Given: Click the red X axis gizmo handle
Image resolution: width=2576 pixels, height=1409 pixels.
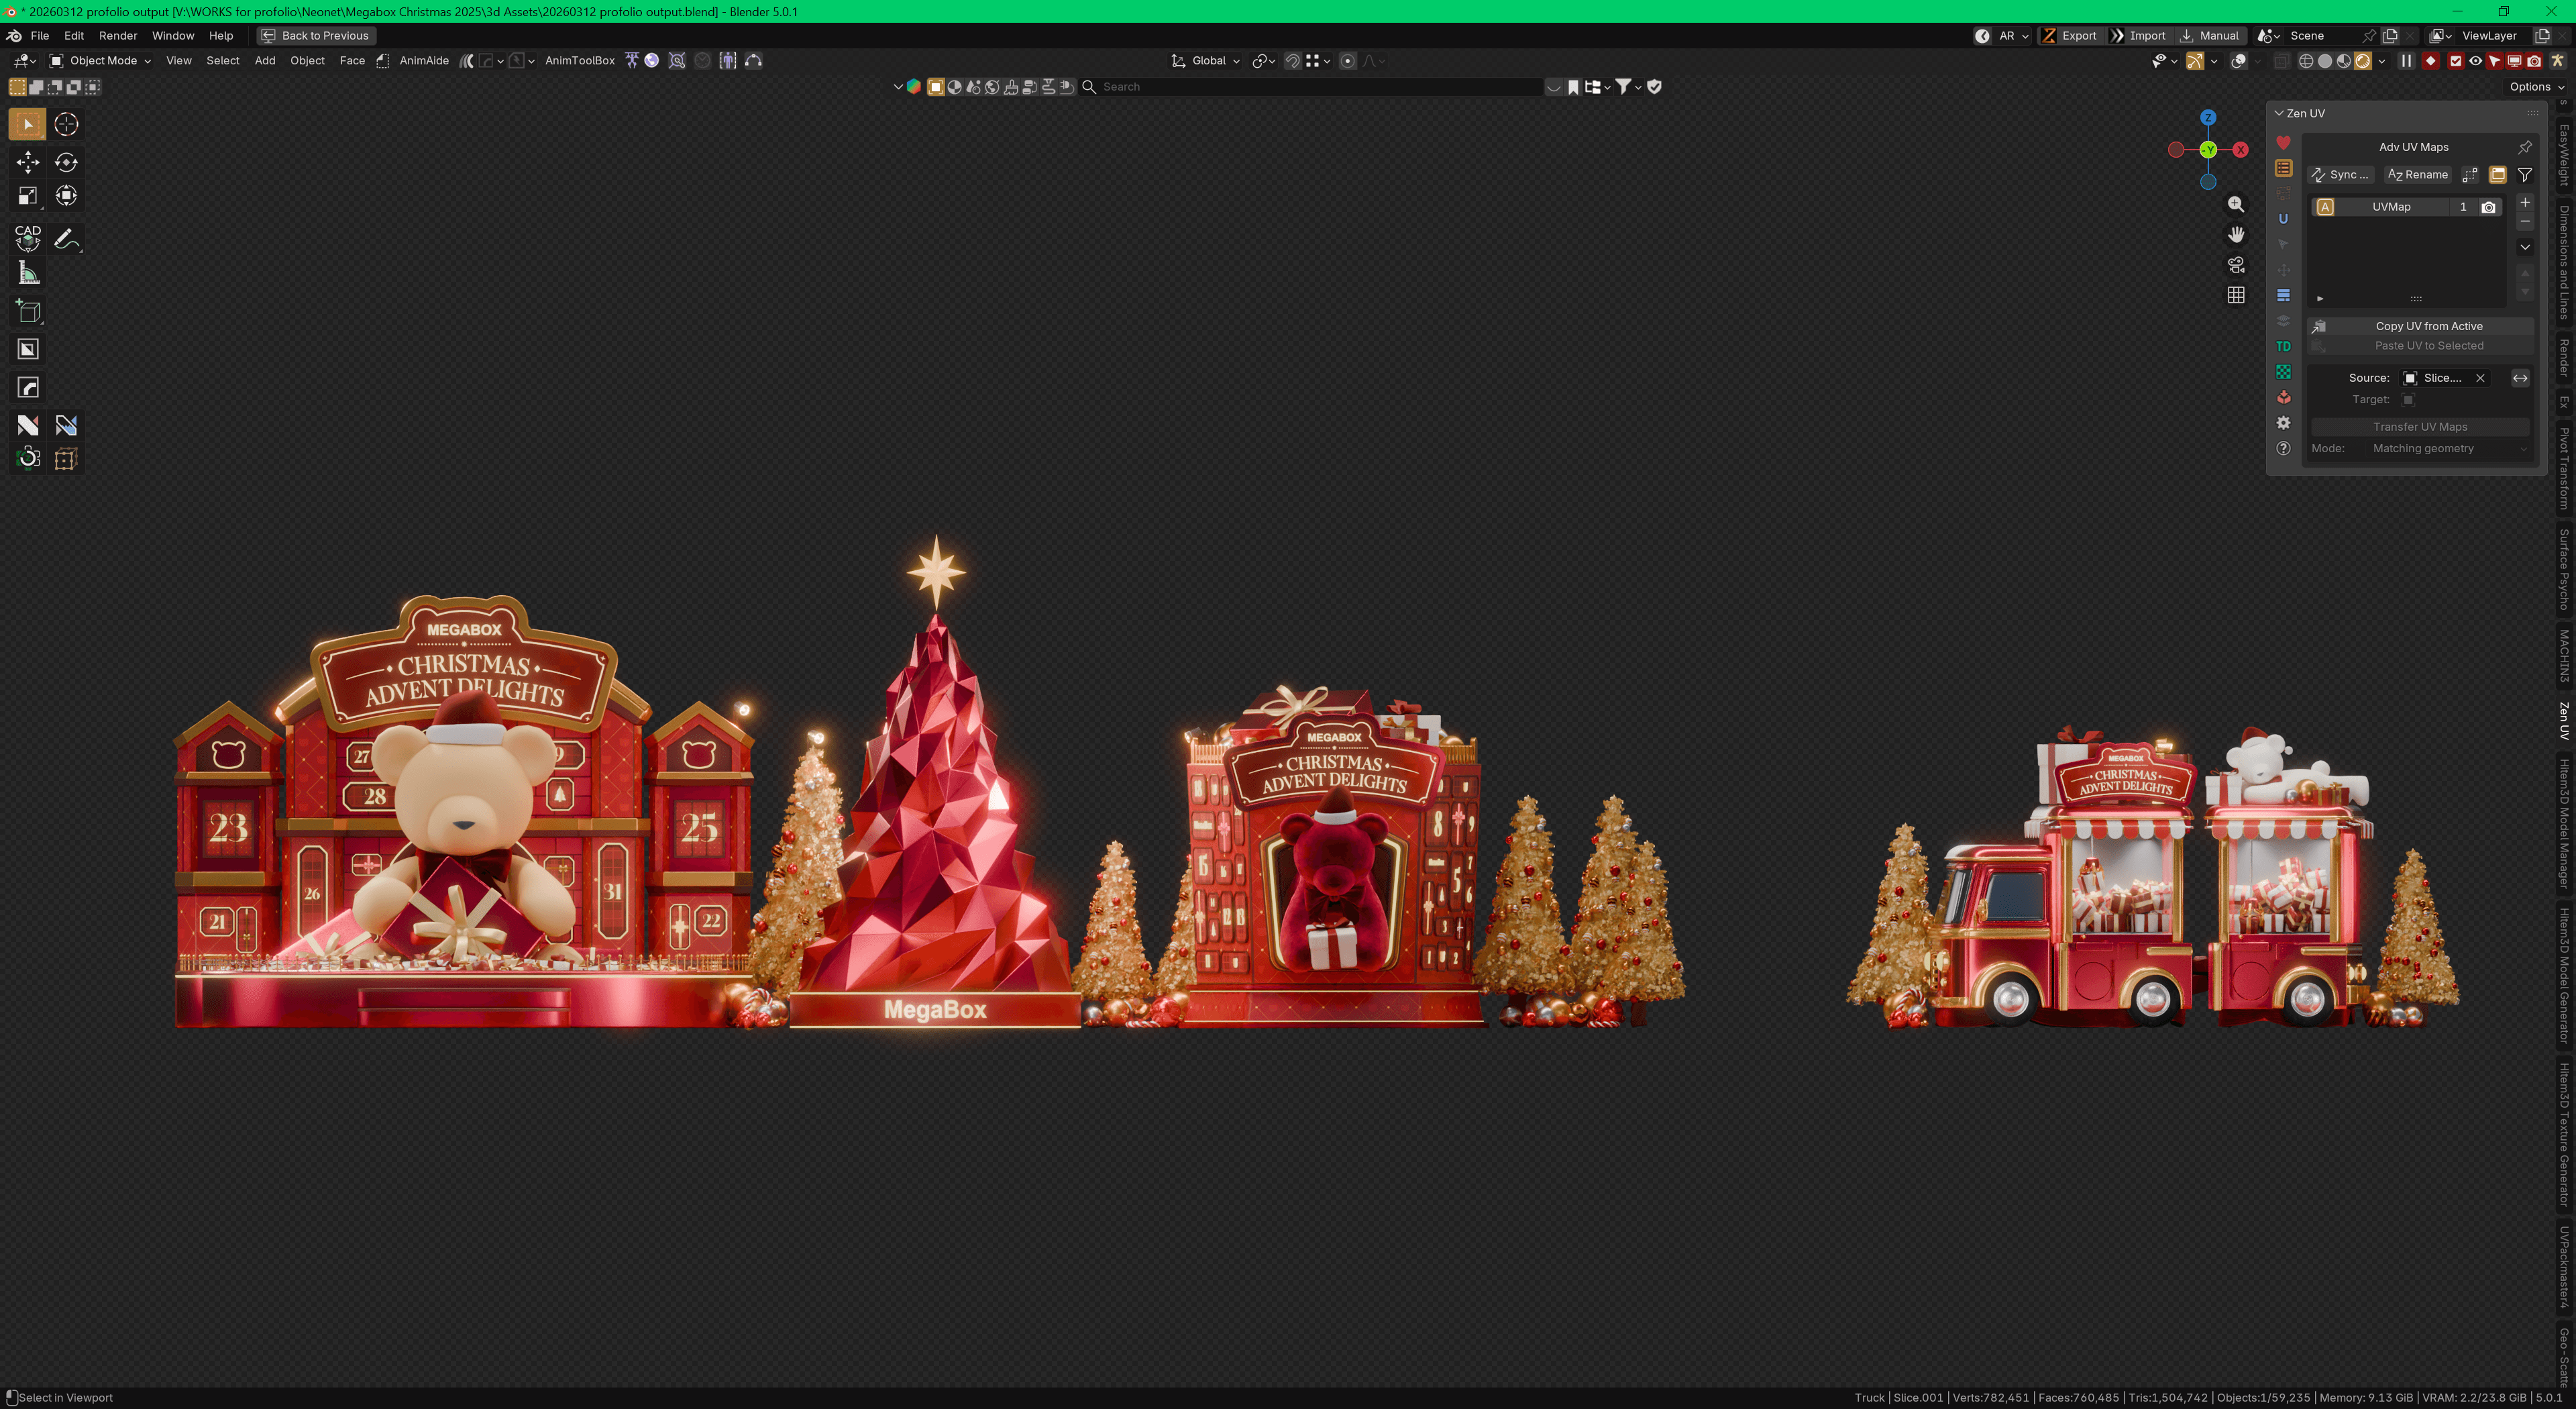Looking at the screenshot, I should coord(2240,150).
